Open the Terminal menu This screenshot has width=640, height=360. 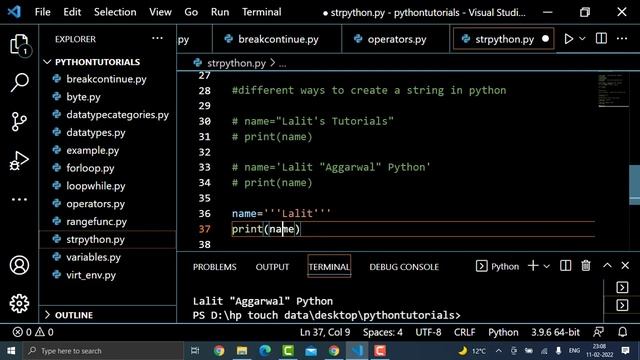tap(261, 12)
